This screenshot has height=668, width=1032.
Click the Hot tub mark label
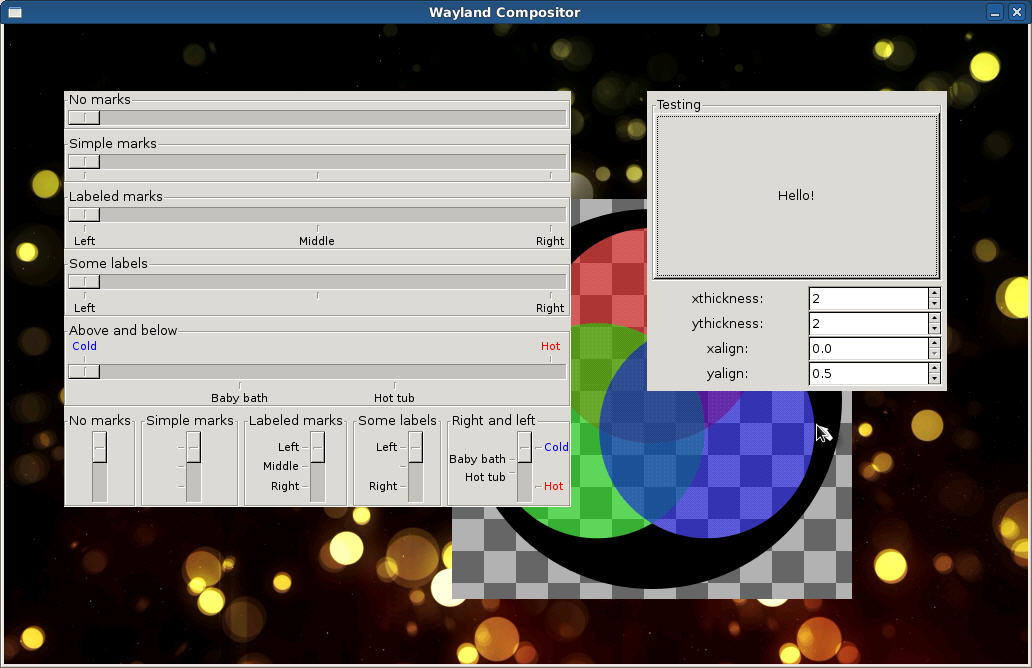[394, 397]
